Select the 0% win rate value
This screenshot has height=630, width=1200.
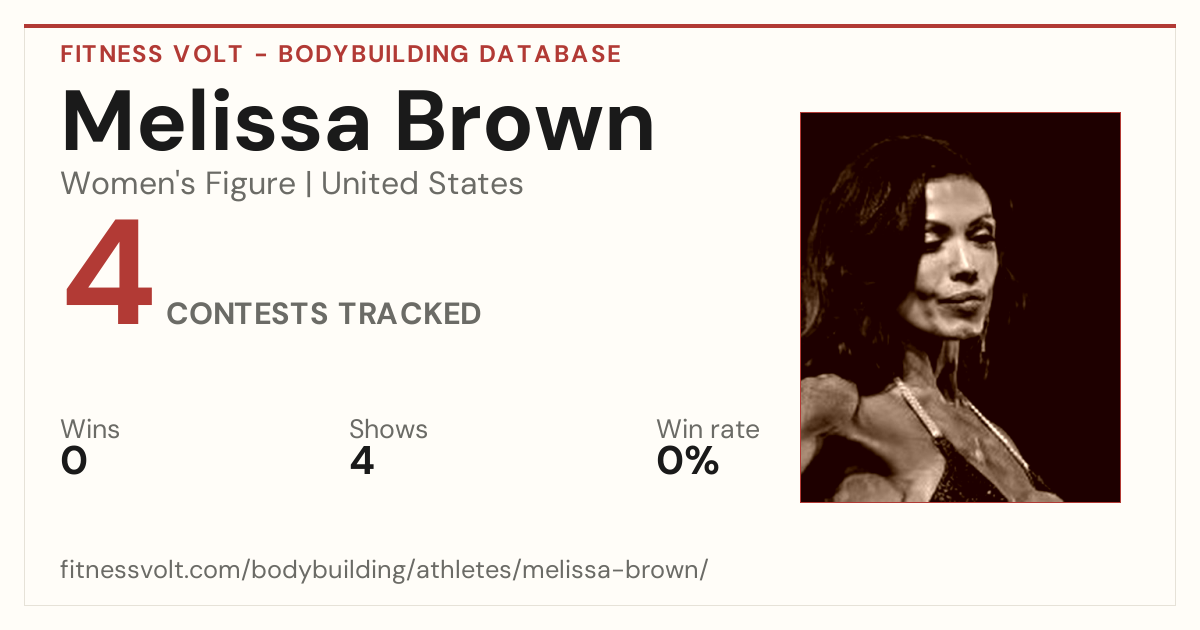click(688, 461)
